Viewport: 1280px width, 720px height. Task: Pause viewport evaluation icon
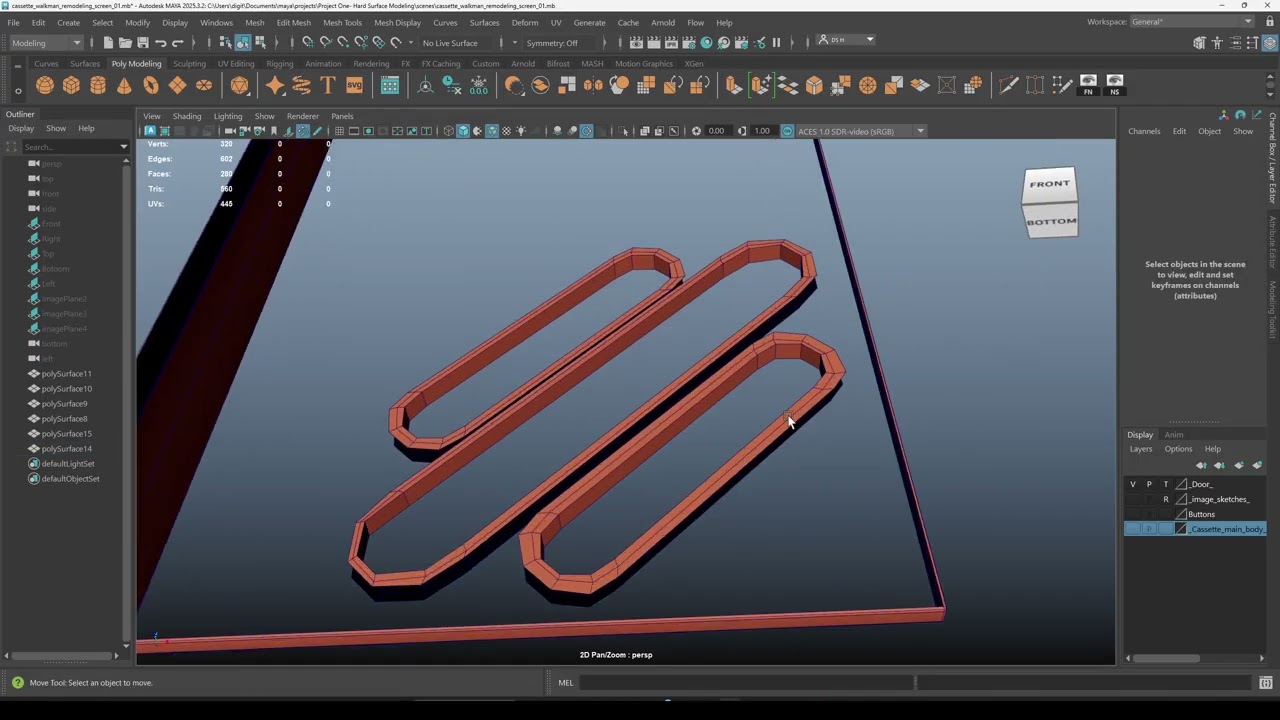[x=776, y=42]
